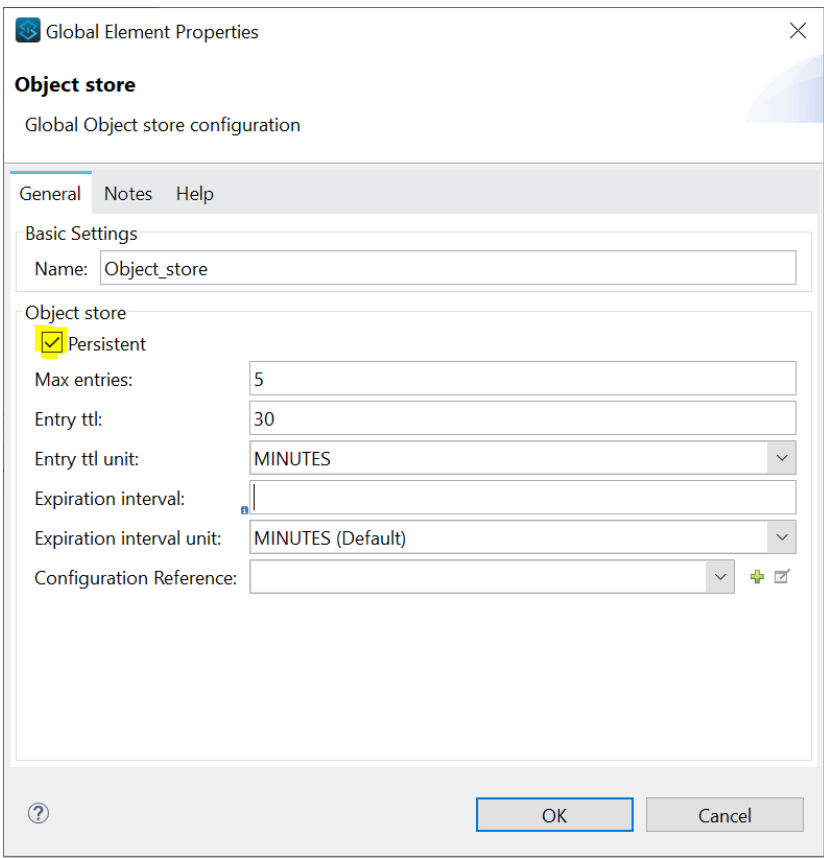Click the help question mark icon

[38, 813]
